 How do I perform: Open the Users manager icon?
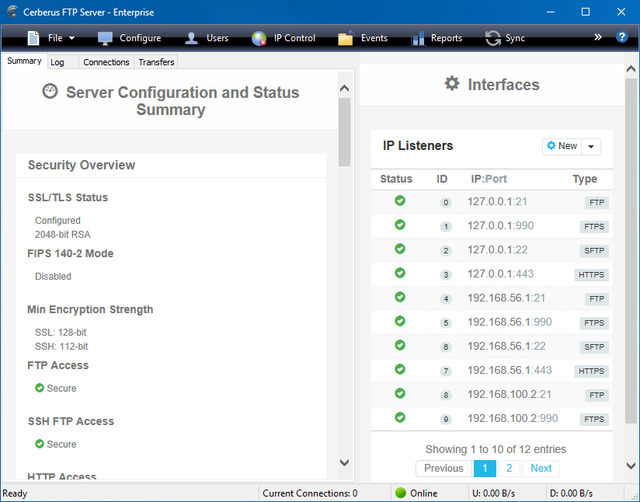191,38
